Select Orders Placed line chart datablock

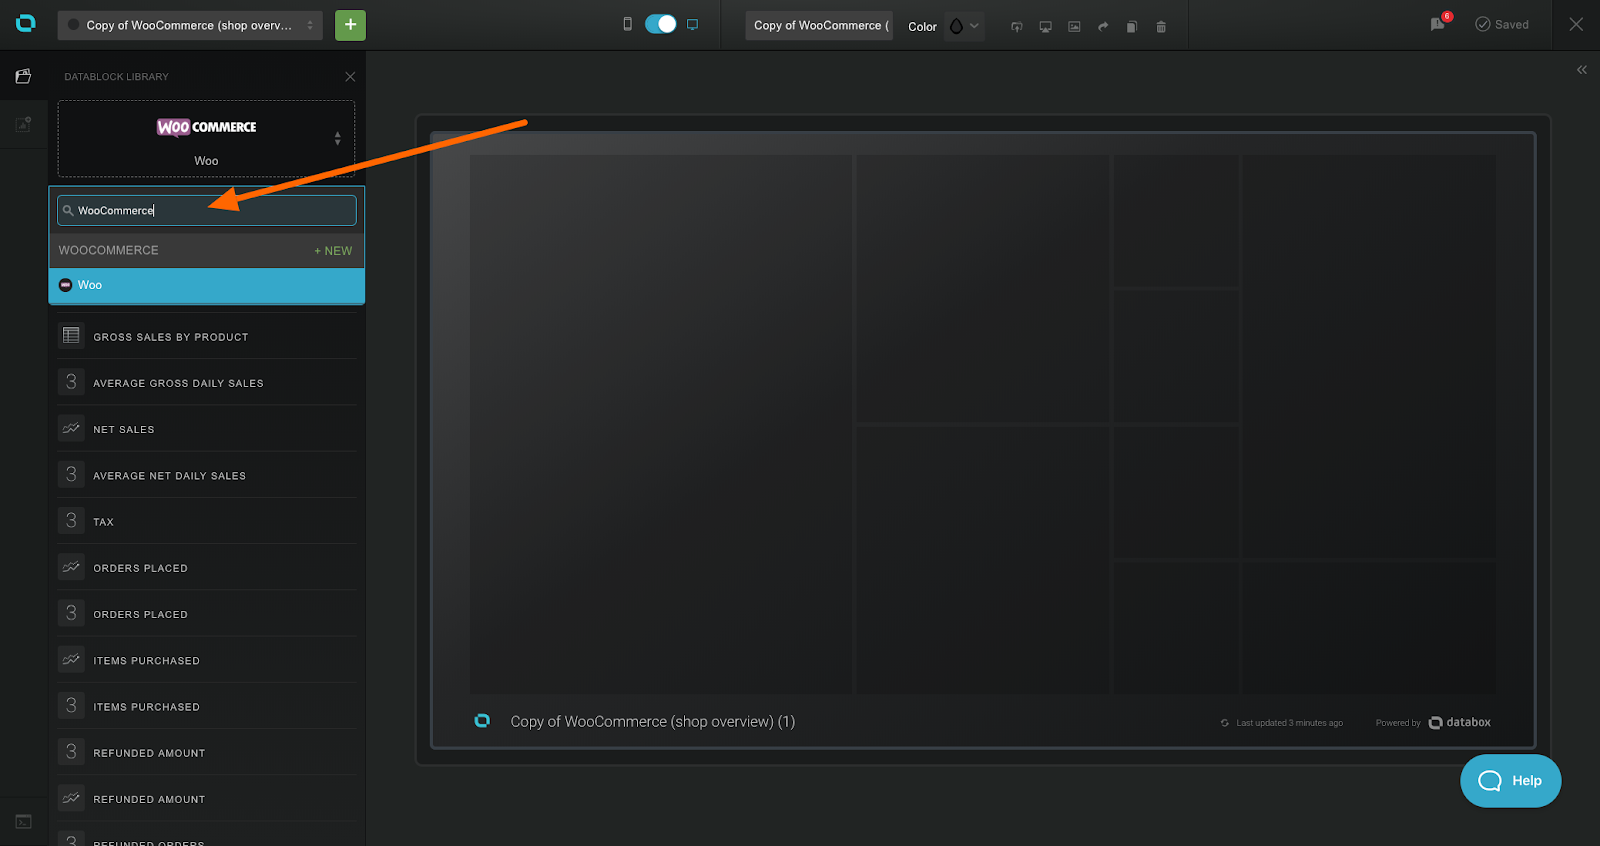tap(207, 567)
